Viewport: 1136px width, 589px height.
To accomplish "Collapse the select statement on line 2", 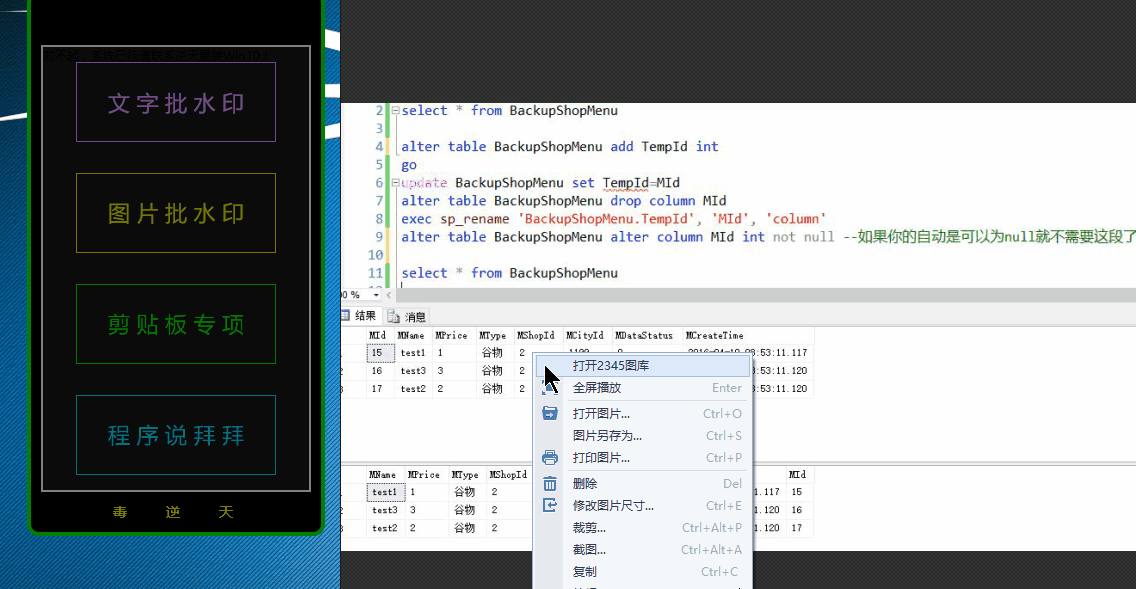I will coord(396,111).
